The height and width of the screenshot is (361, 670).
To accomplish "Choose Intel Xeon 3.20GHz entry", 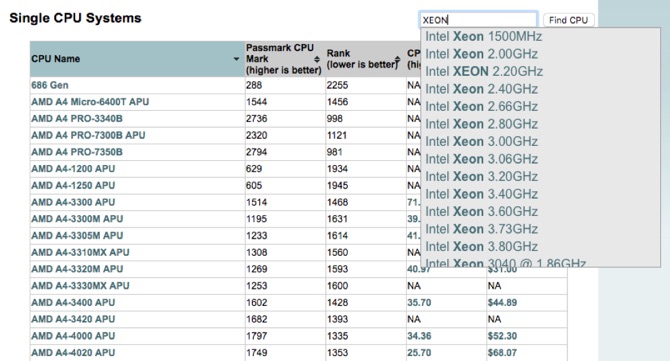I will (540, 176).
